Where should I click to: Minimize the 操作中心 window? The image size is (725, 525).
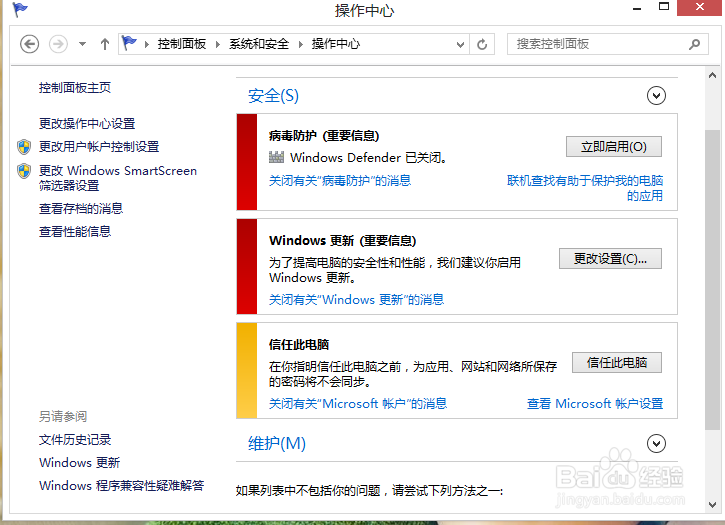coord(637,8)
